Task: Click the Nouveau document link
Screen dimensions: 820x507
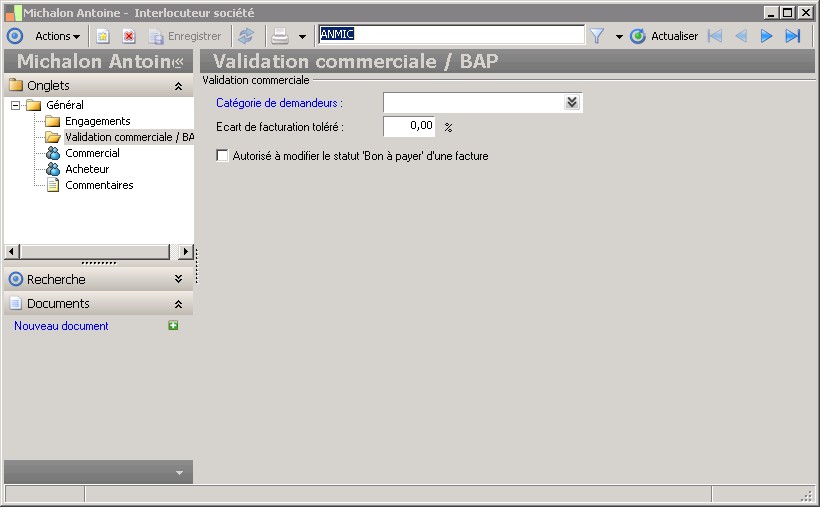Action: [x=61, y=326]
